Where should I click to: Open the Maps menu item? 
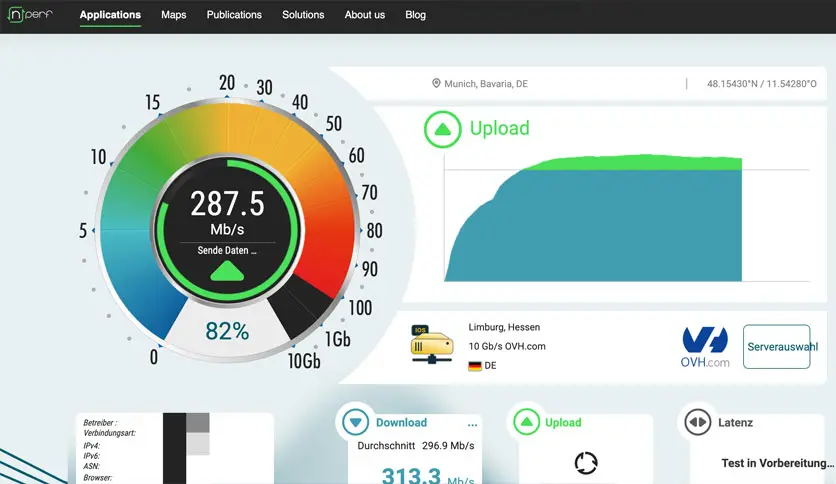pos(174,15)
